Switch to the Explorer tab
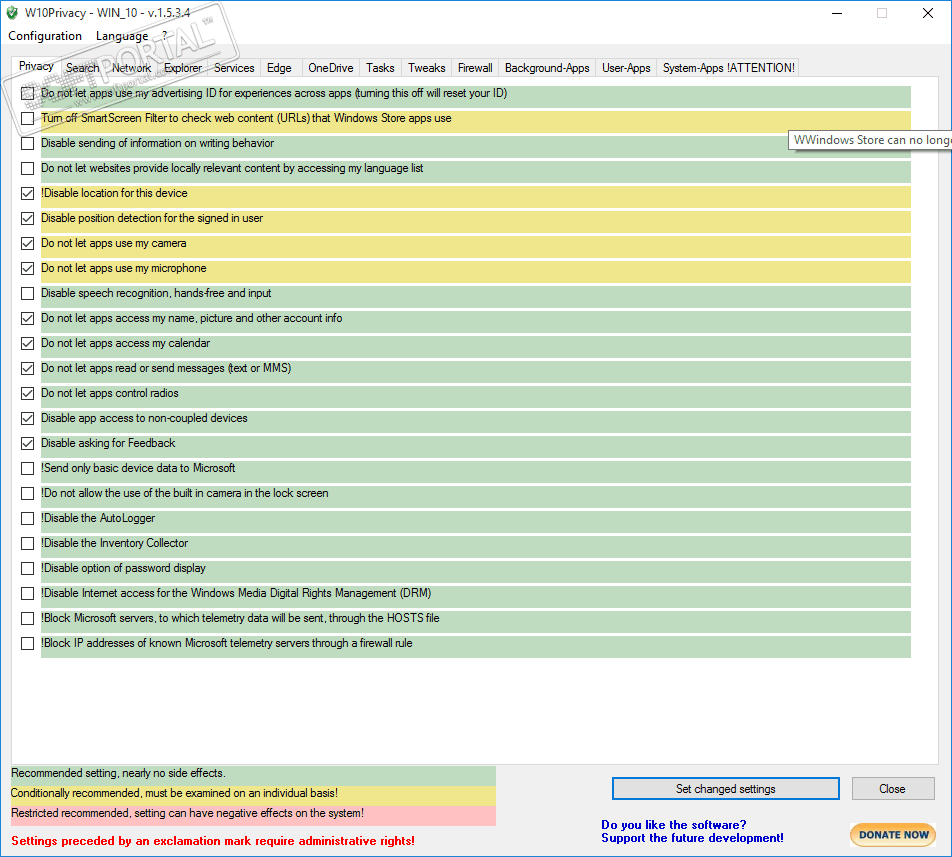The image size is (952, 857). (x=183, y=68)
